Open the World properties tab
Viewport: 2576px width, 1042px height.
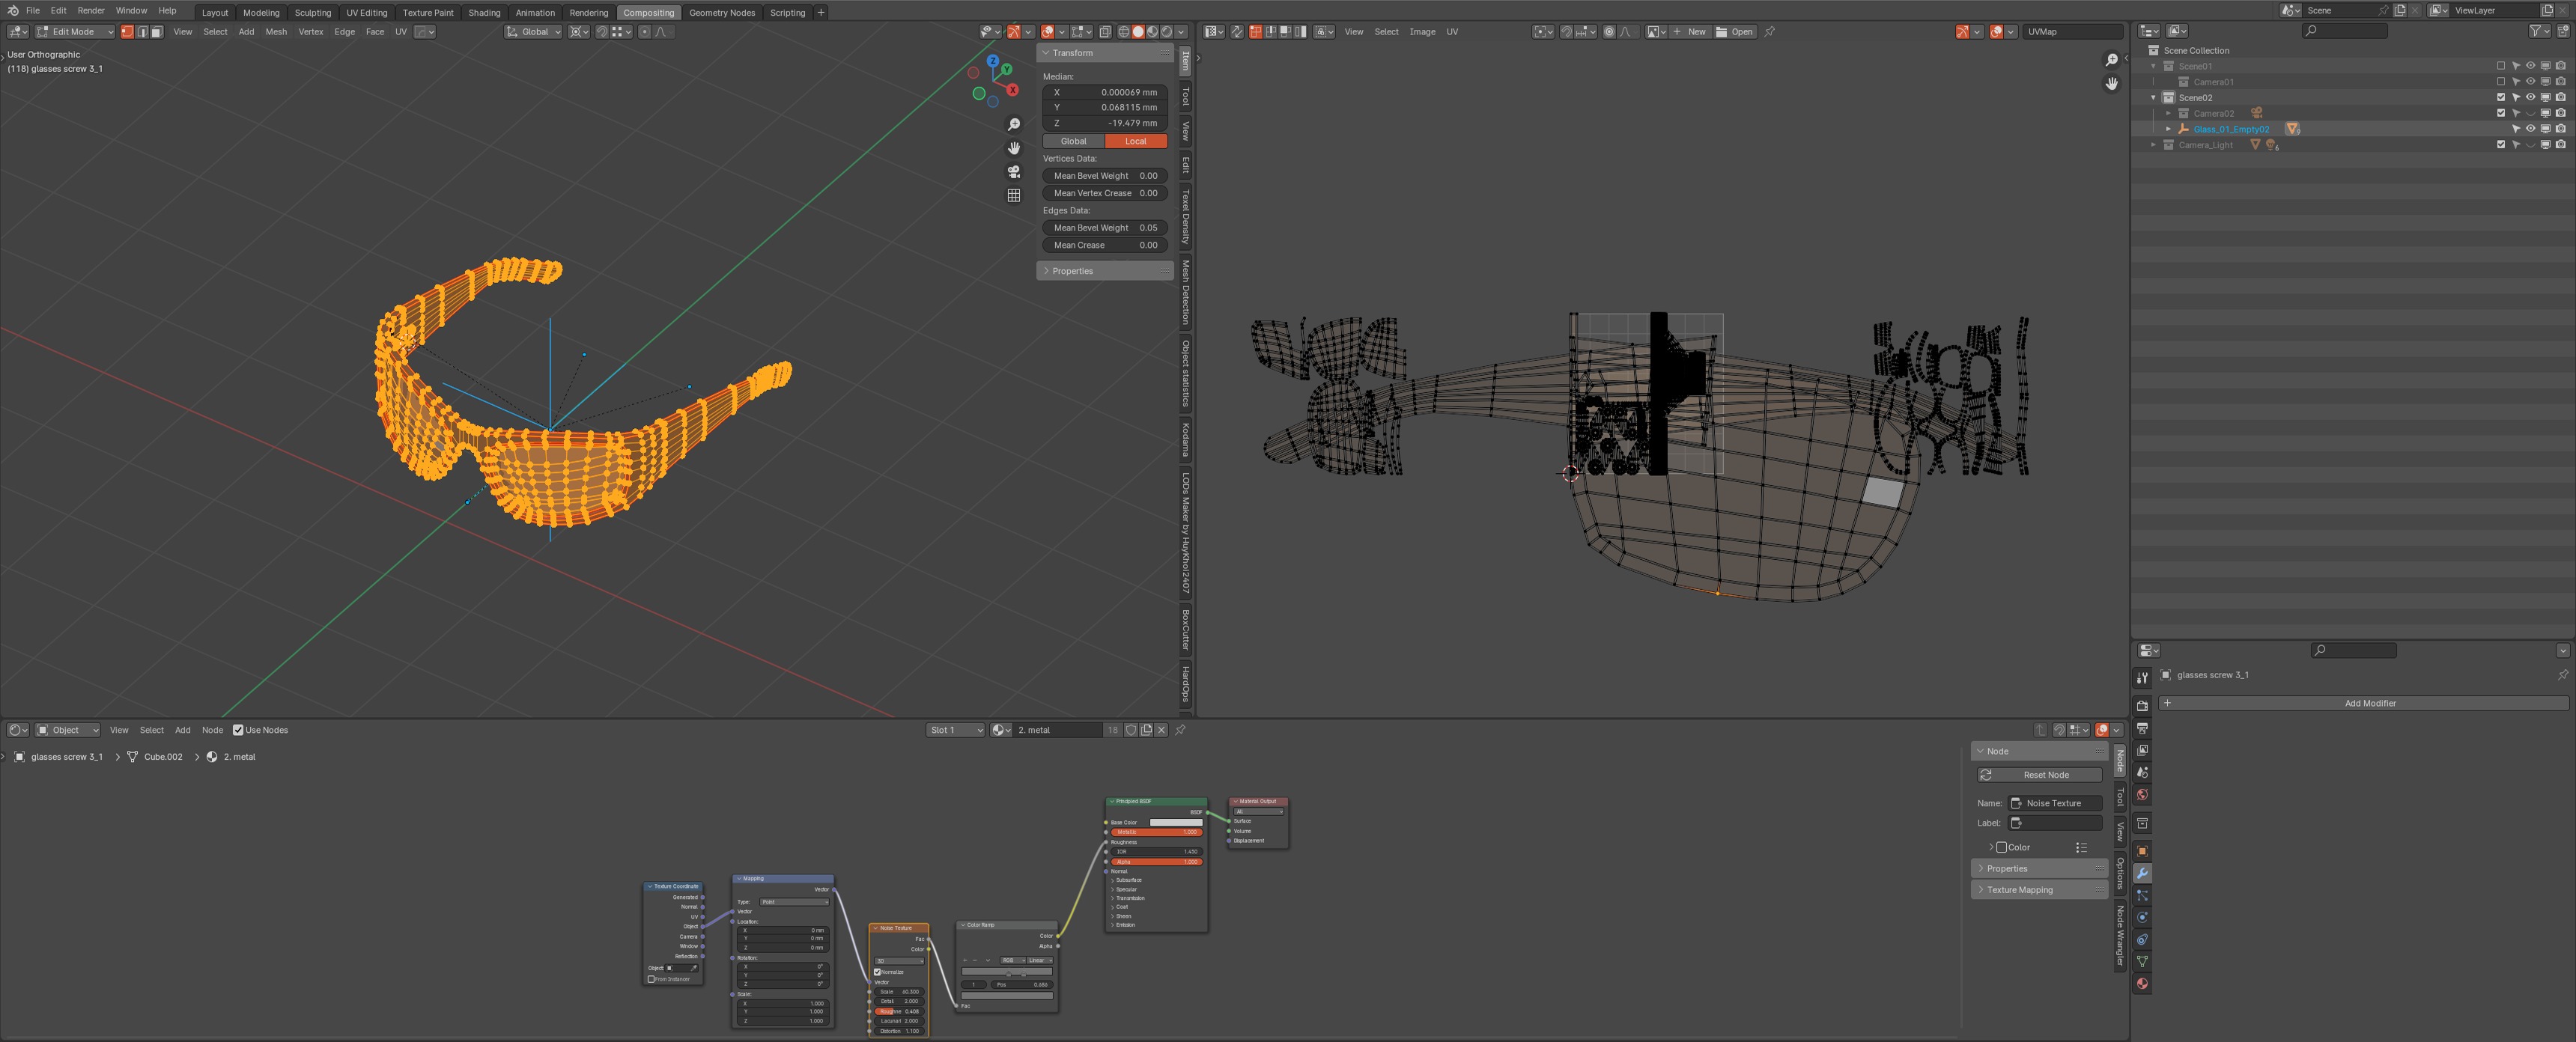(2142, 795)
